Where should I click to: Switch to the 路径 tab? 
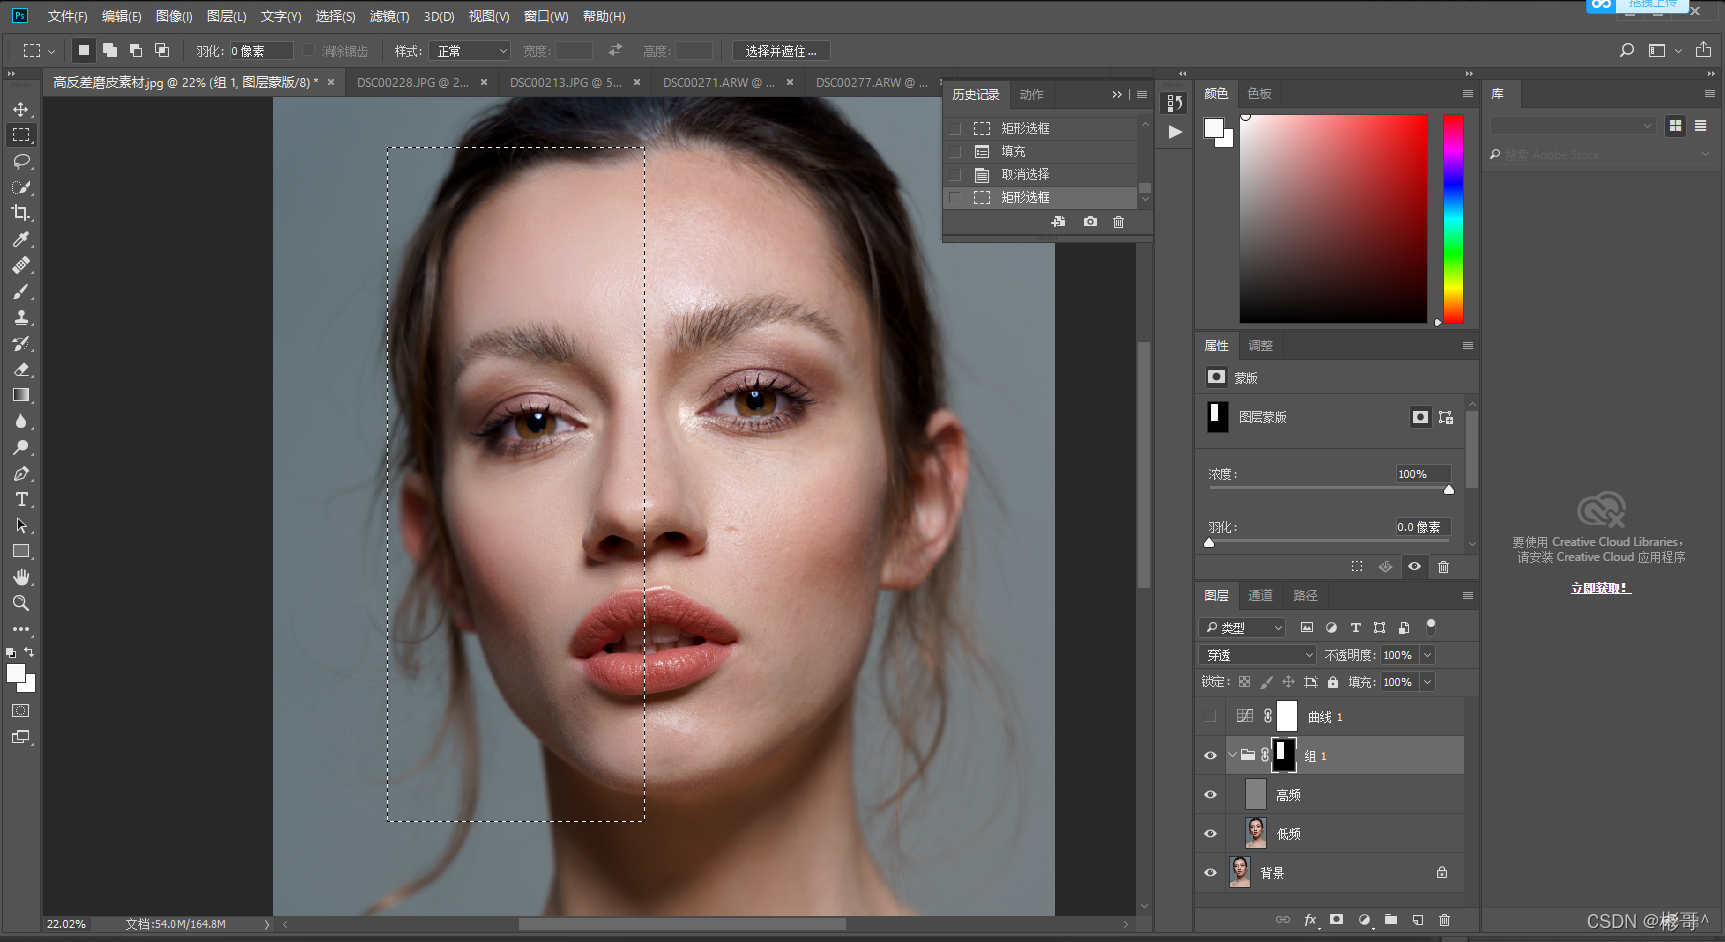click(1305, 596)
